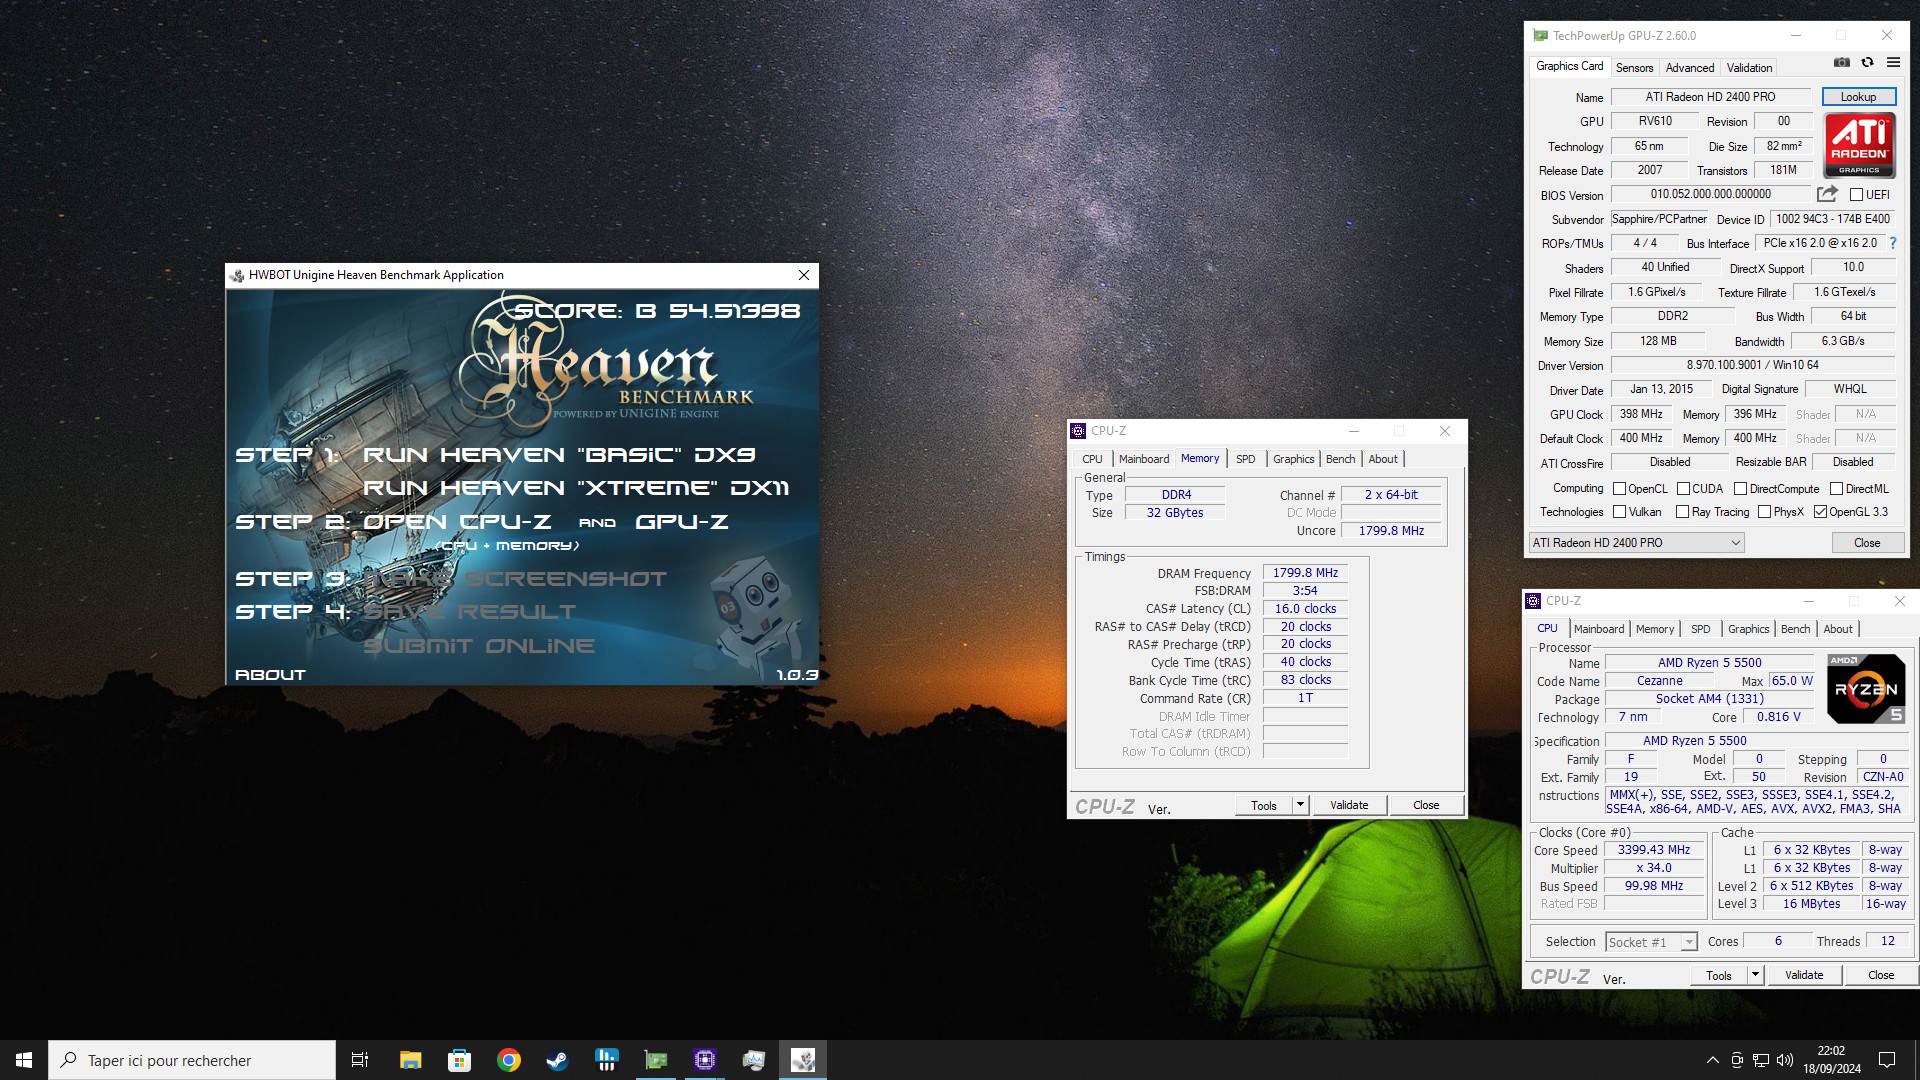Switch to the Sensors tab in GPU-Z

1634,68
